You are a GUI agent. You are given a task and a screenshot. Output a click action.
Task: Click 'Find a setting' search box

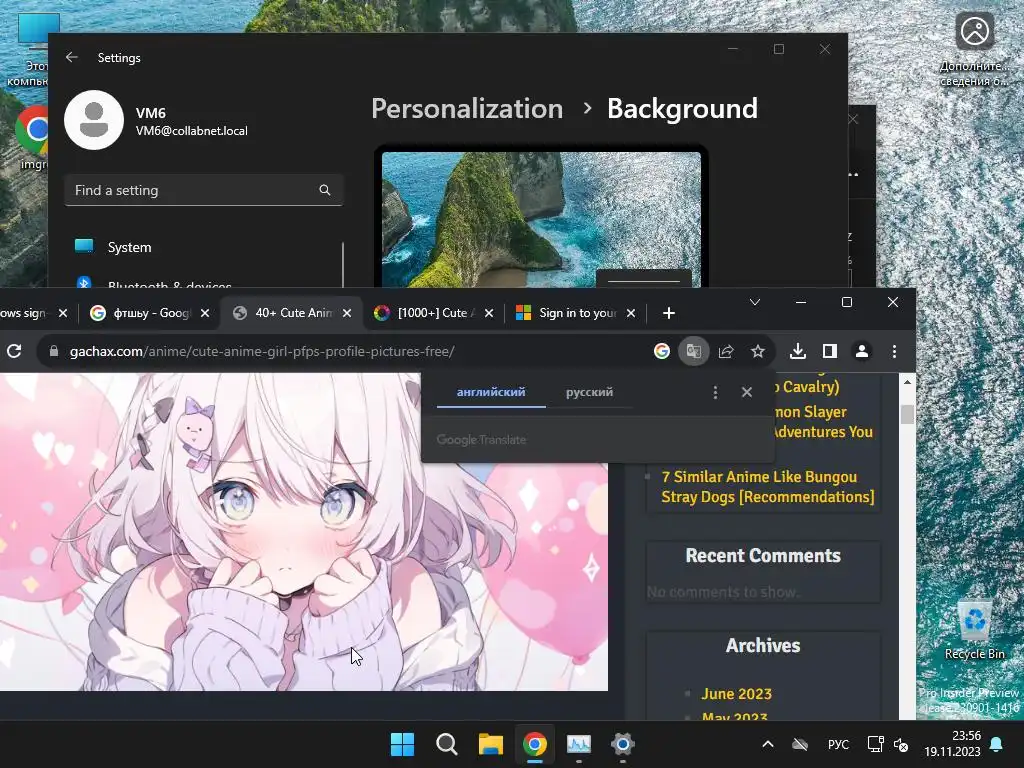pos(203,190)
